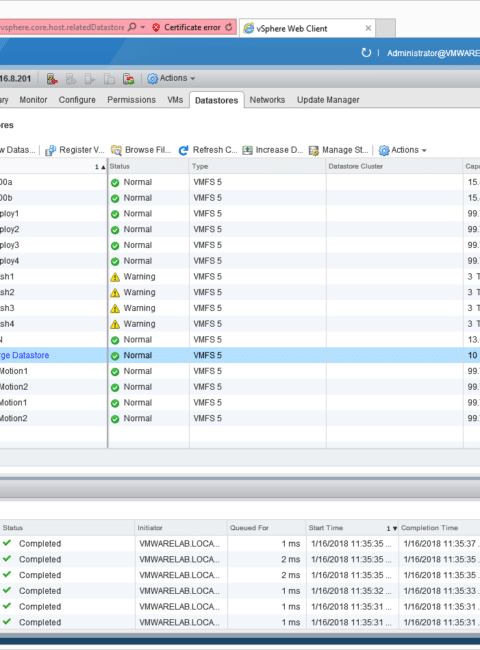Switch to the Monitor tab

pos(33,100)
